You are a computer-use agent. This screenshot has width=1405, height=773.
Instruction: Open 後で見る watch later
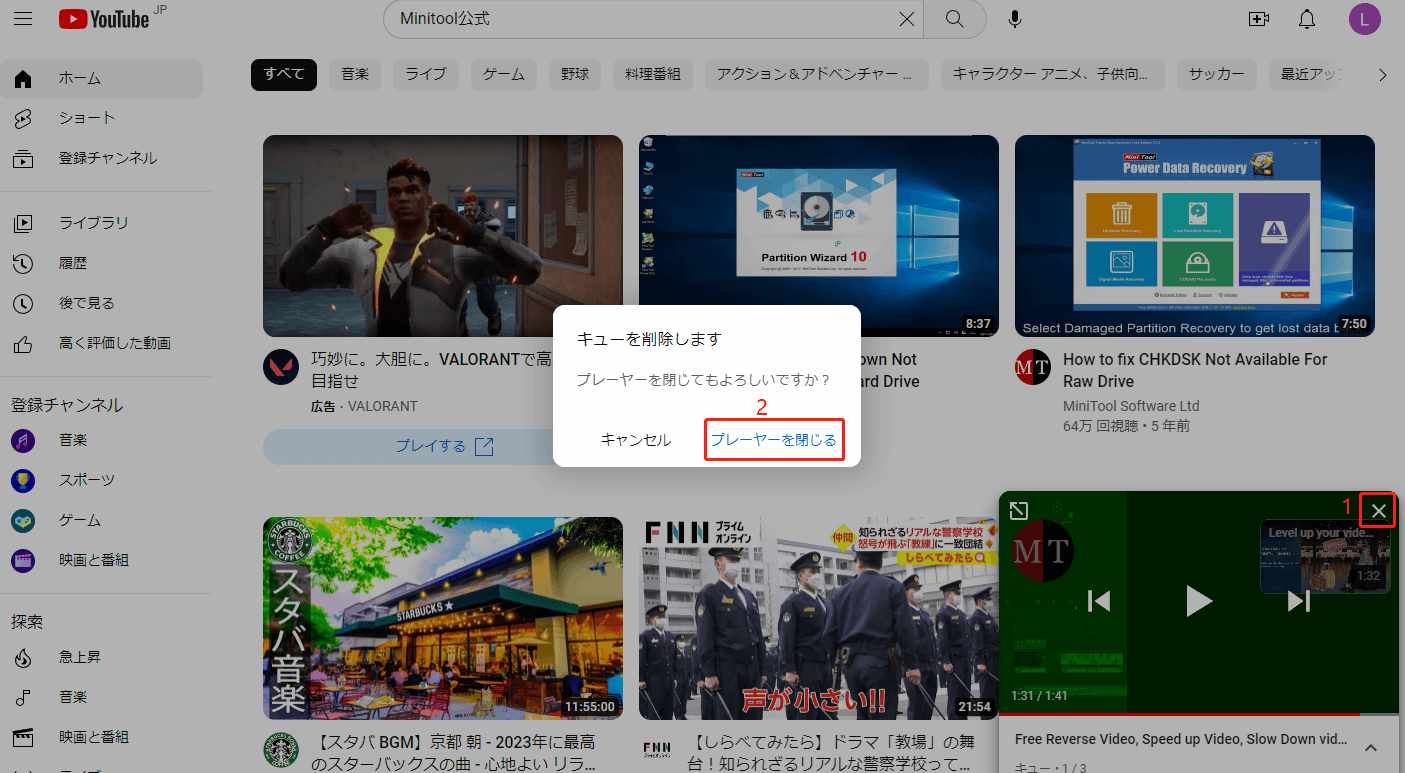[x=102, y=303]
